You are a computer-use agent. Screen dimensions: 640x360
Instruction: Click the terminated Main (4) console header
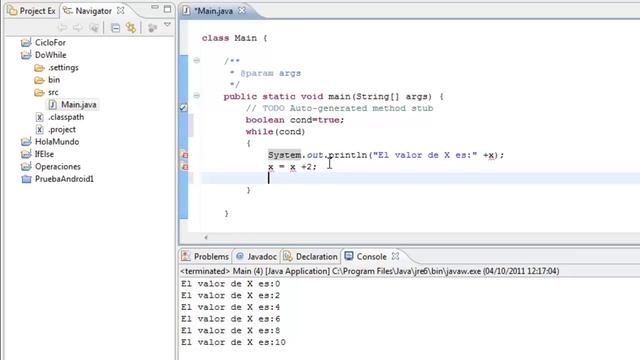pos(369,271)
